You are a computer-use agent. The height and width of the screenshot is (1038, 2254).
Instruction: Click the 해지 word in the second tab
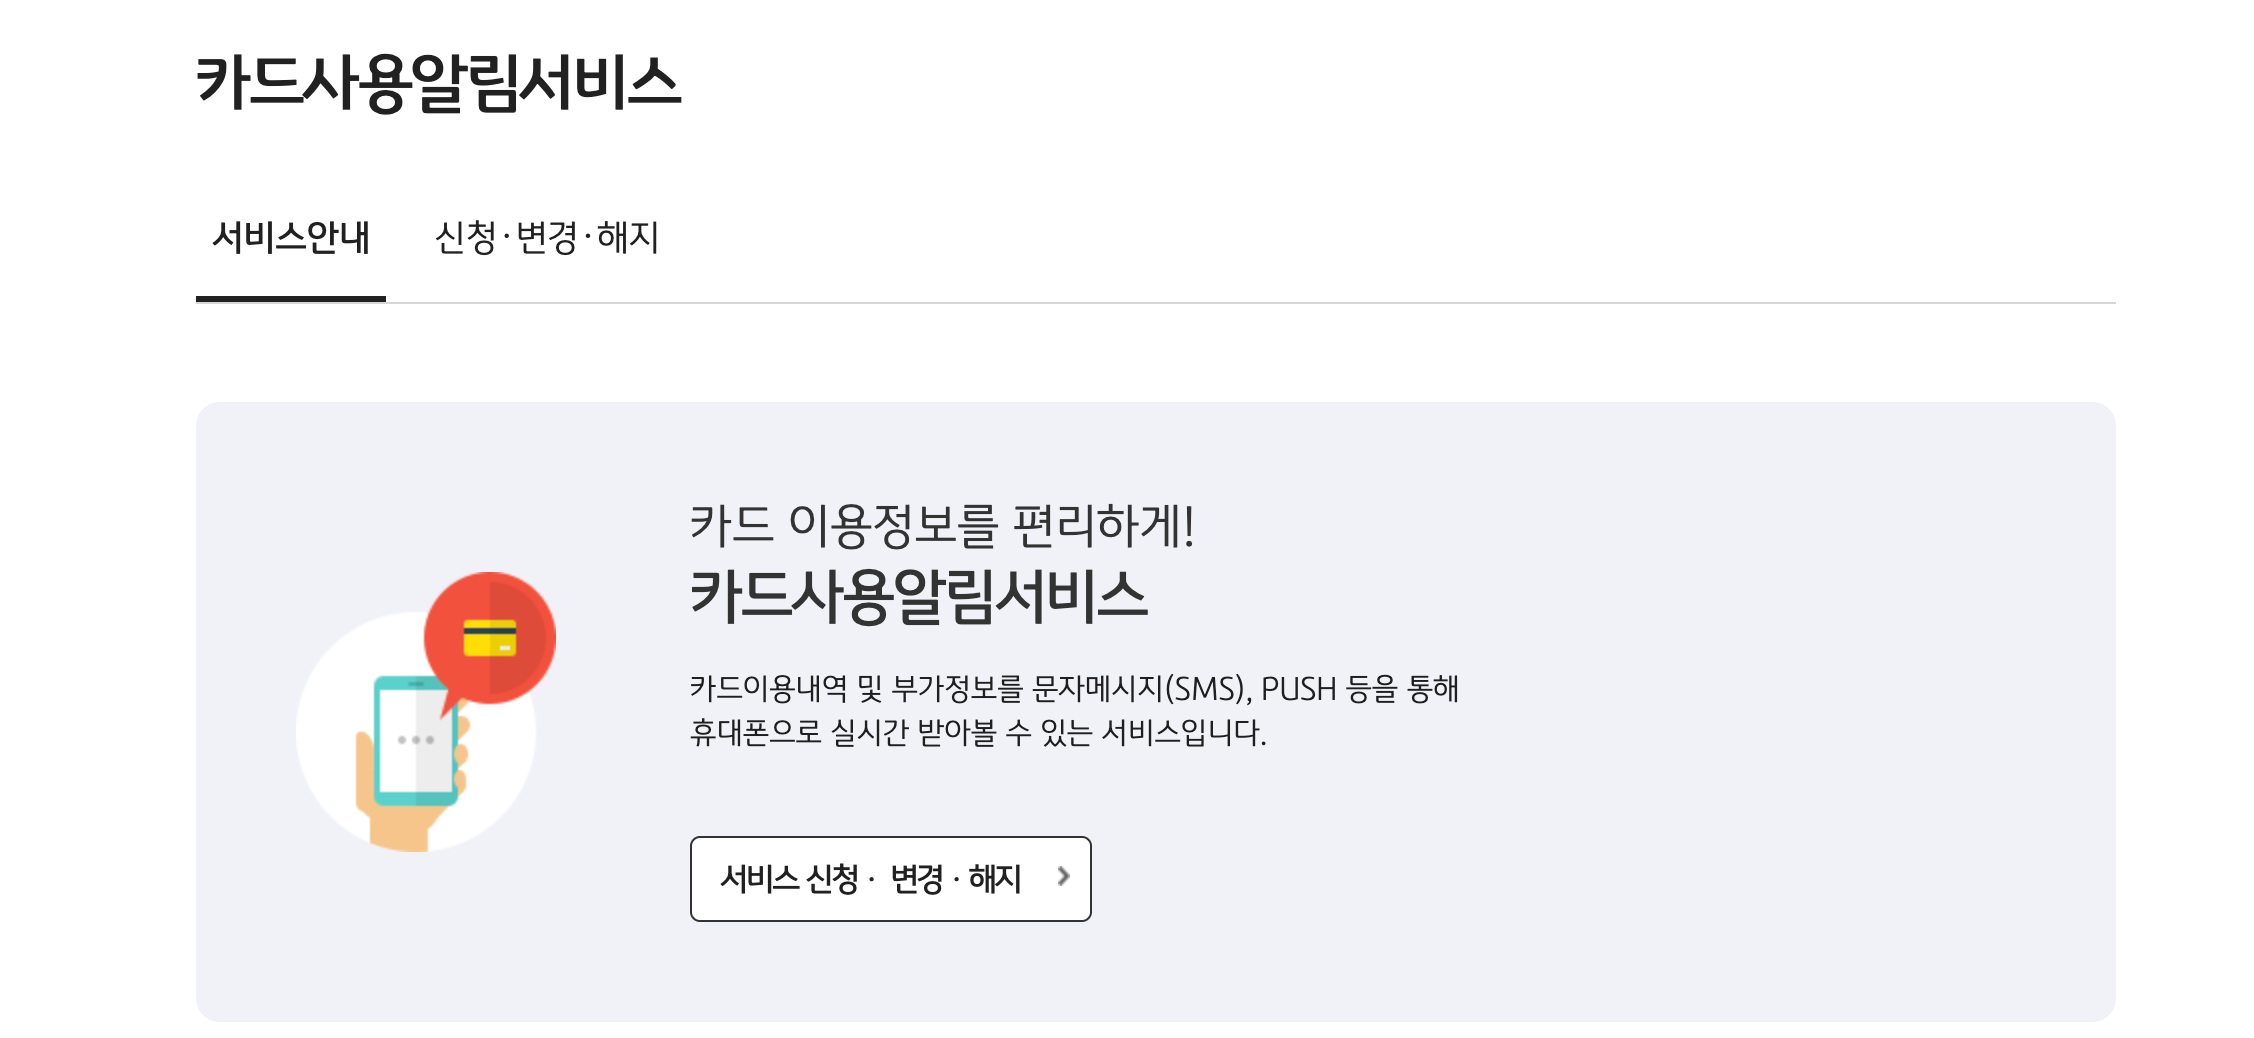[628, 238]
